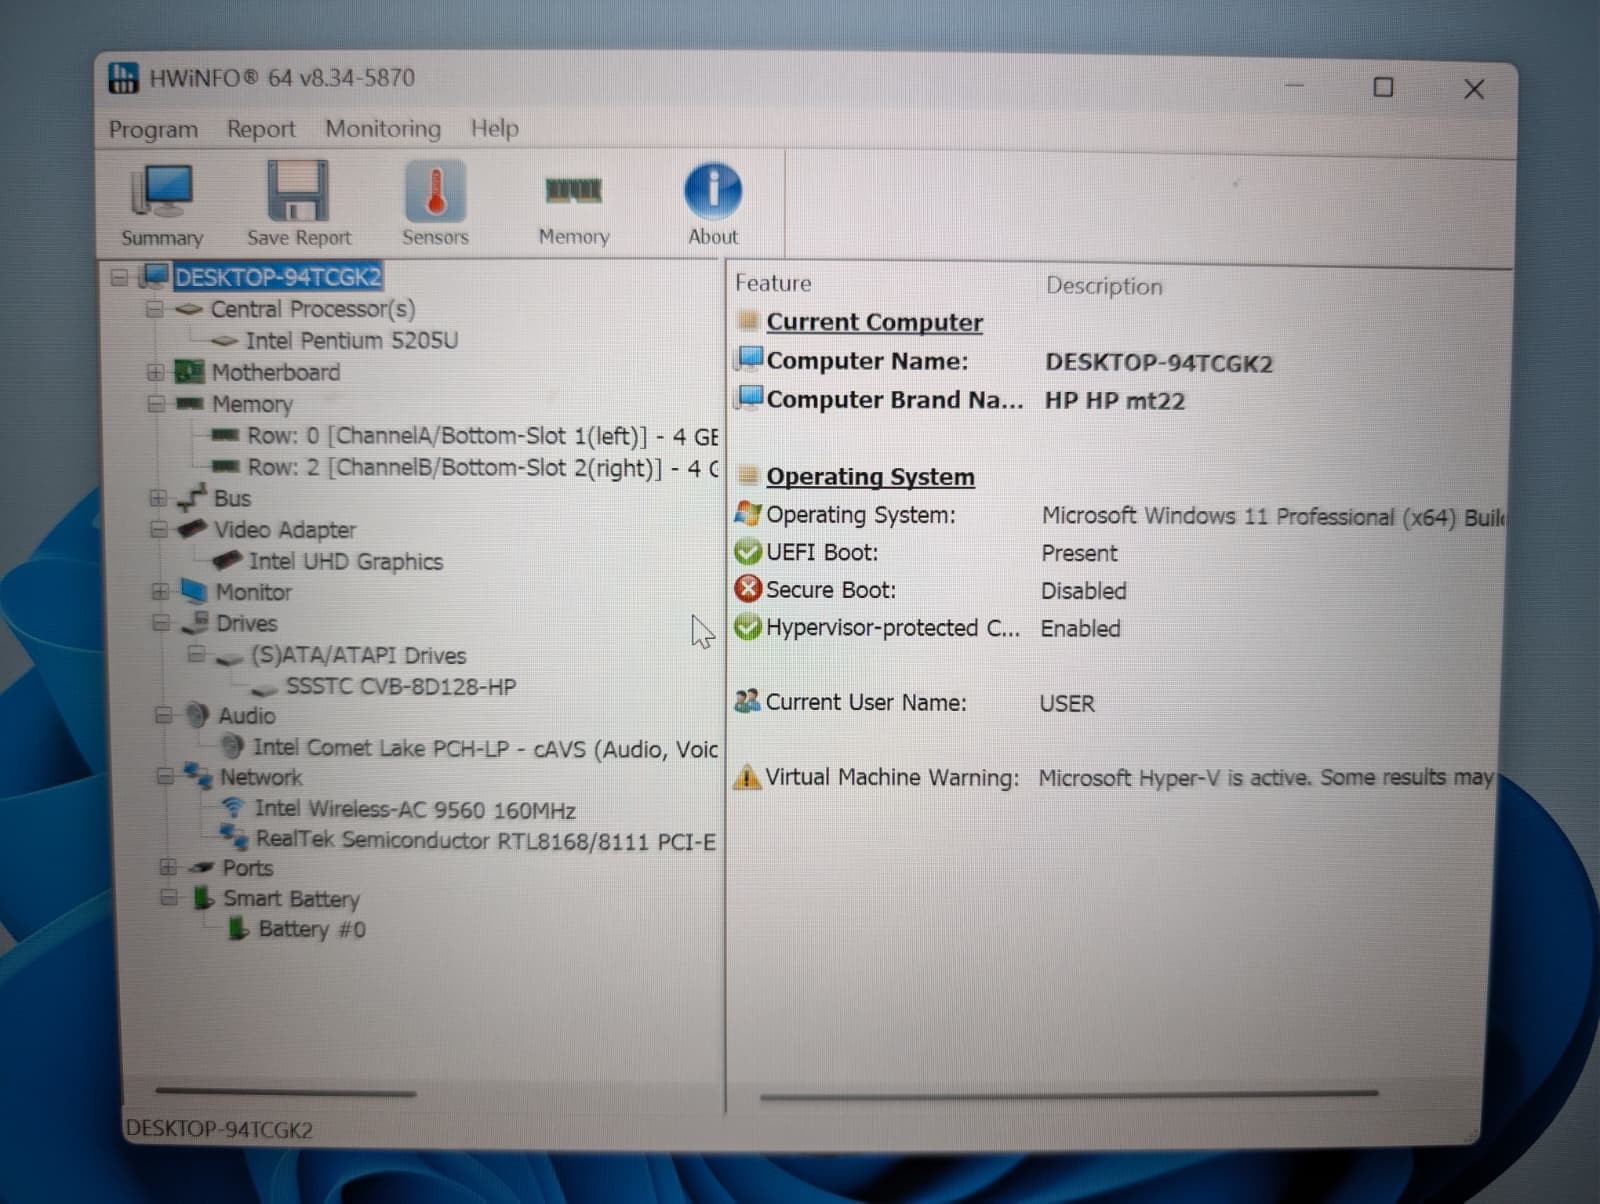Expand the Motherboard node

[x=155, y=372]
